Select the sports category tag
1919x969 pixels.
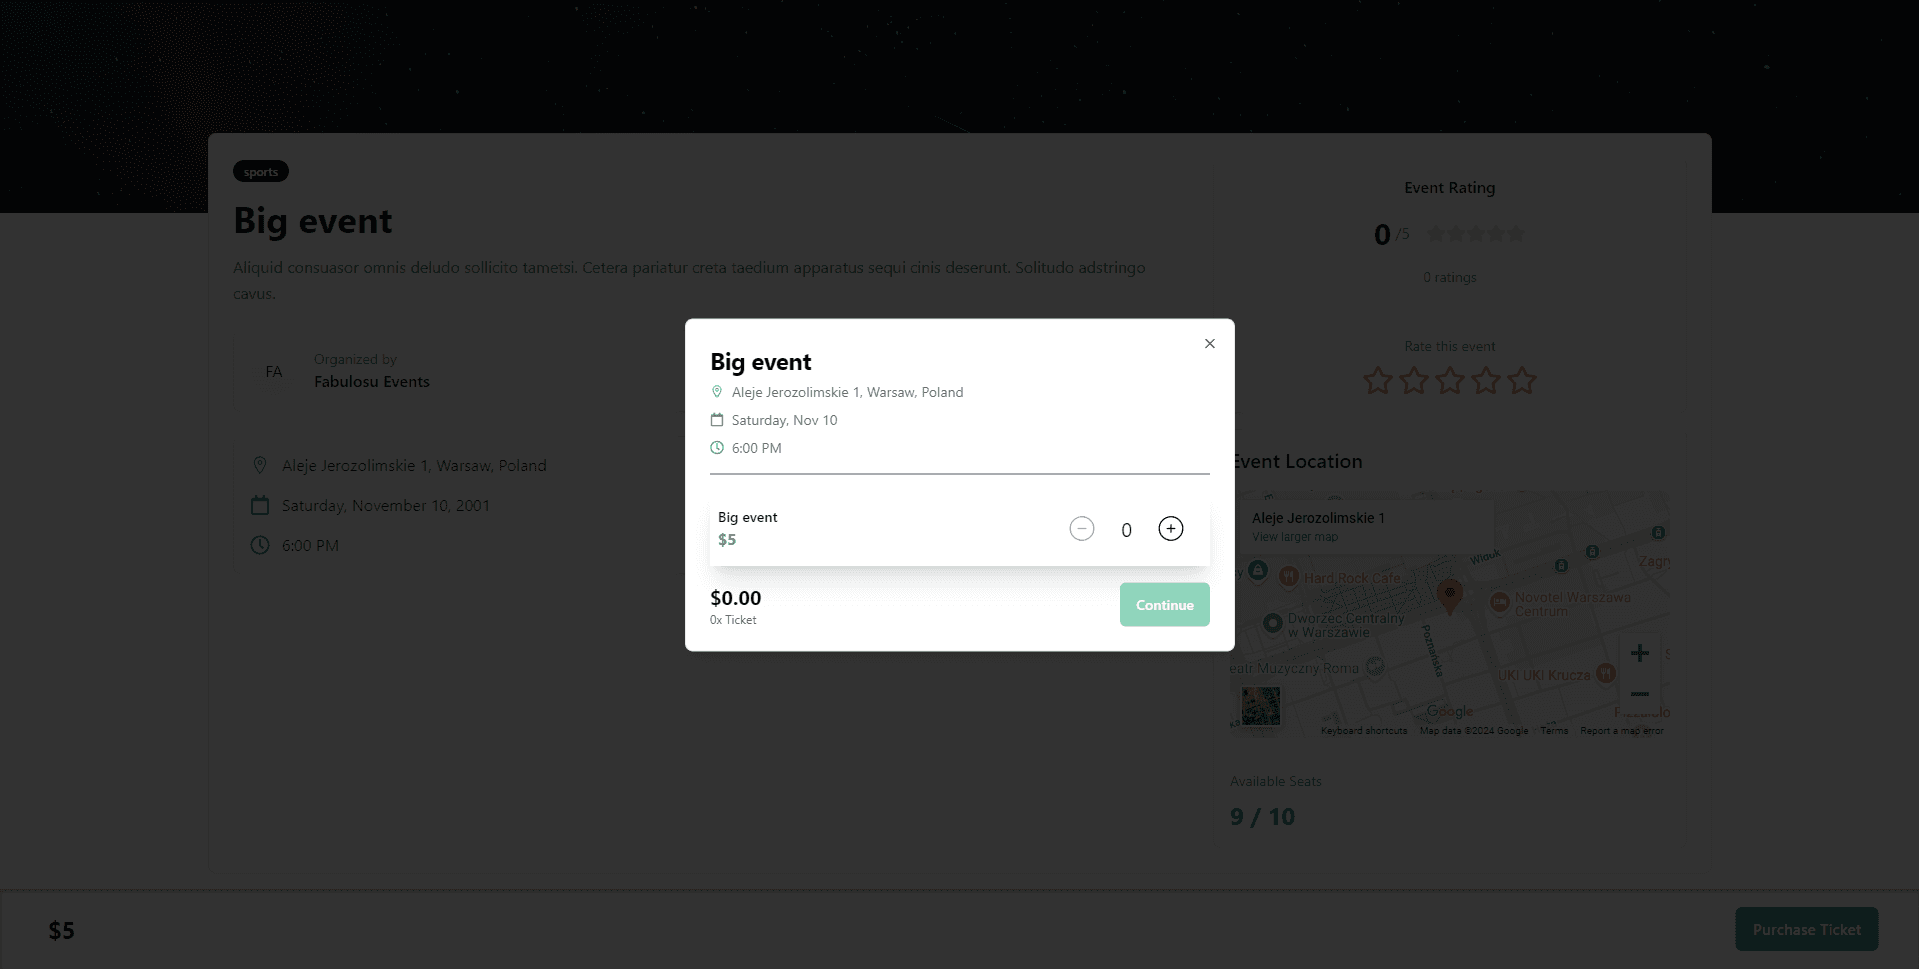(x=260, y=171)
